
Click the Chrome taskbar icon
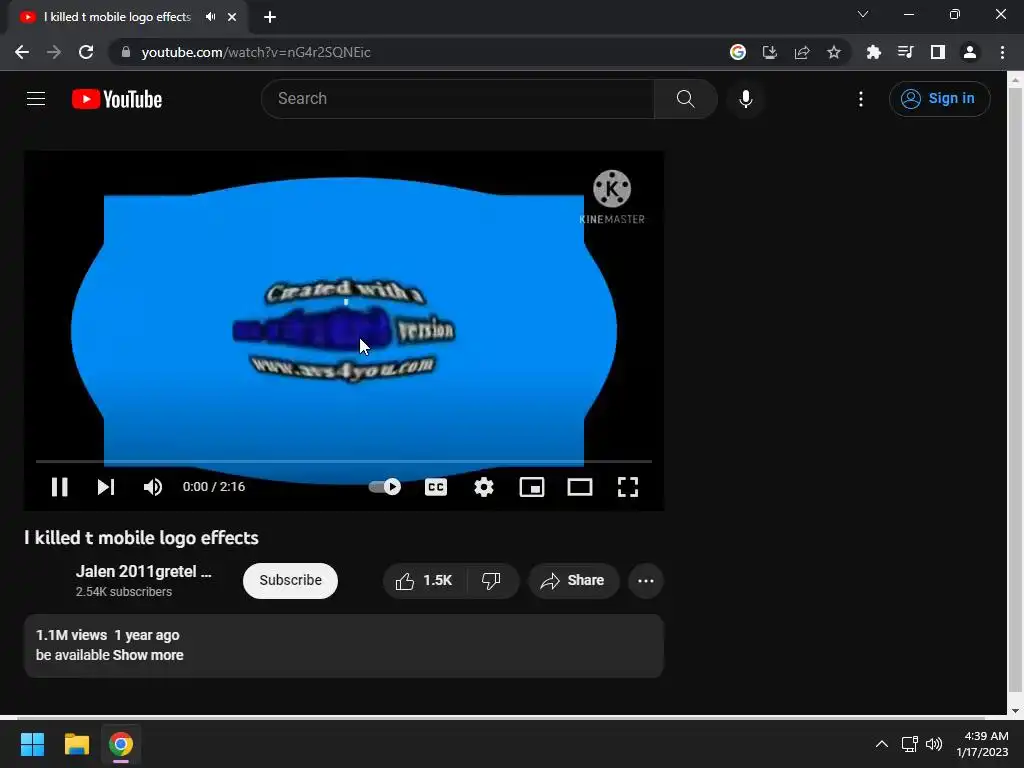click(121, 744)
